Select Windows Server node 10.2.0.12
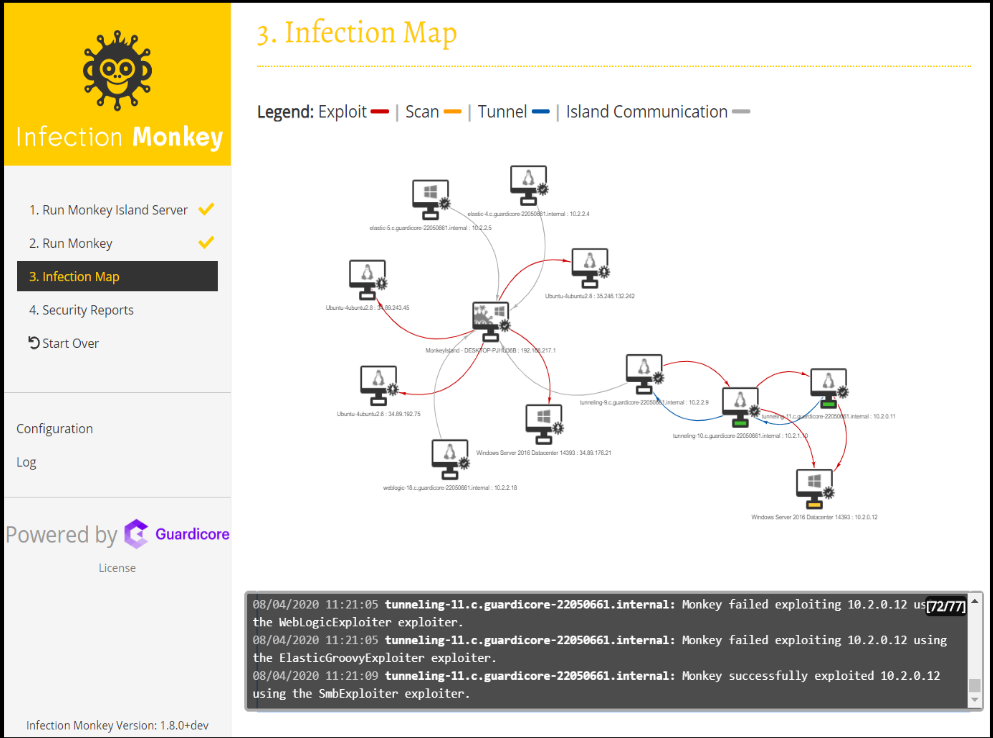The height and width of the screenshot is (738, 993). click(815, 488)
